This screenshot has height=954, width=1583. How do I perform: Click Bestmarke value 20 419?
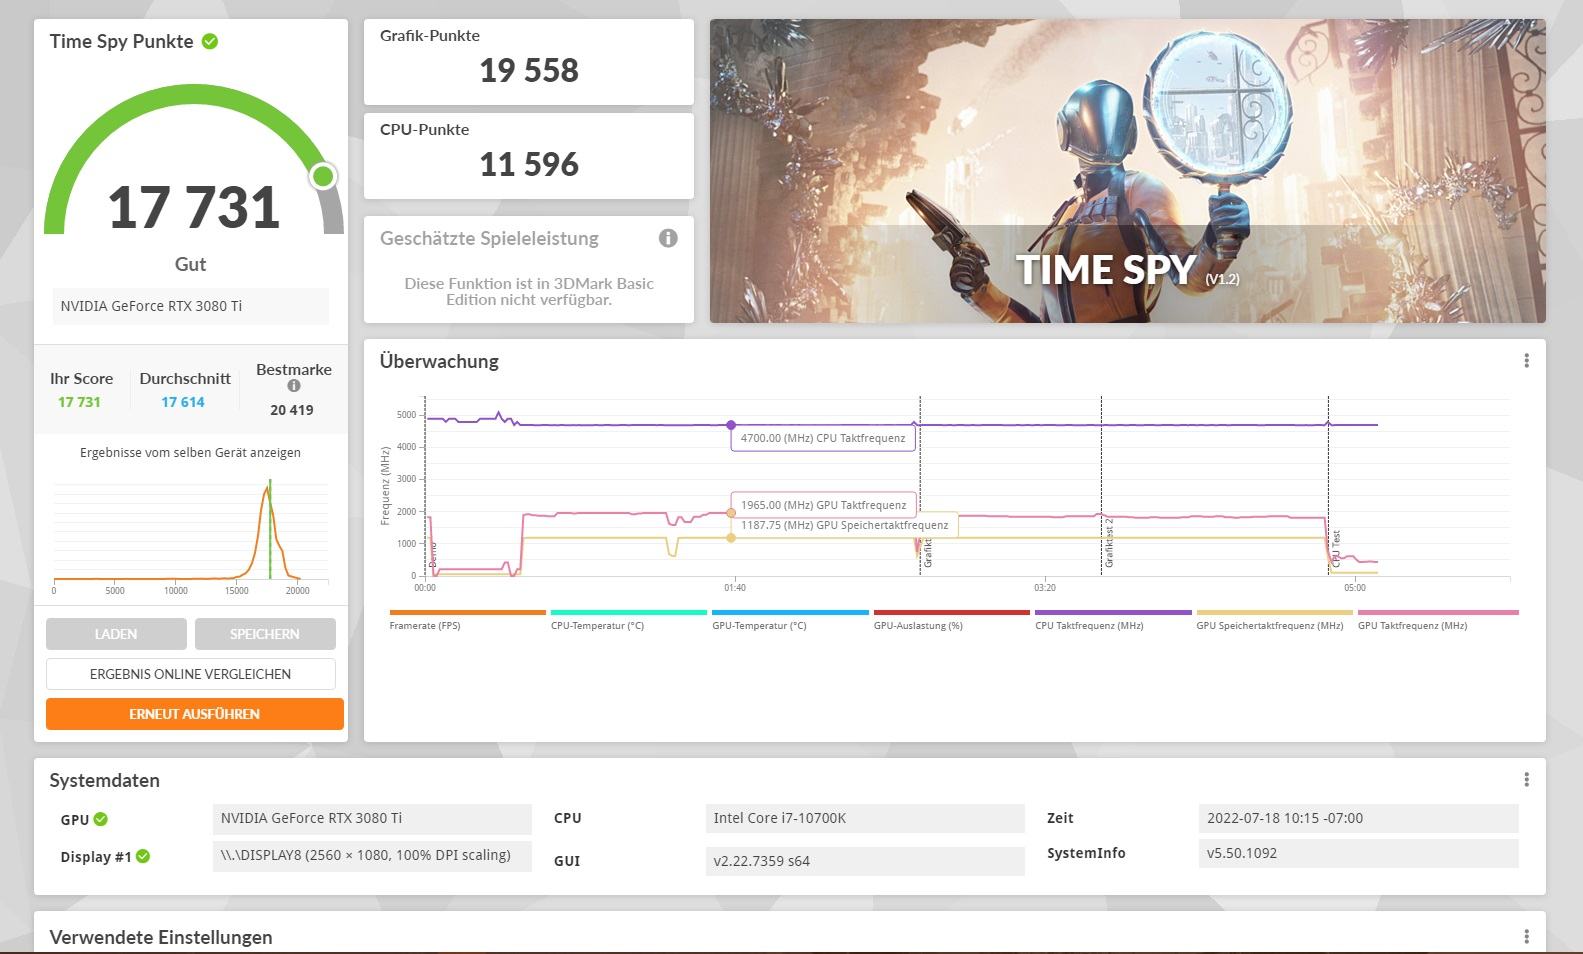pos(292,410)
